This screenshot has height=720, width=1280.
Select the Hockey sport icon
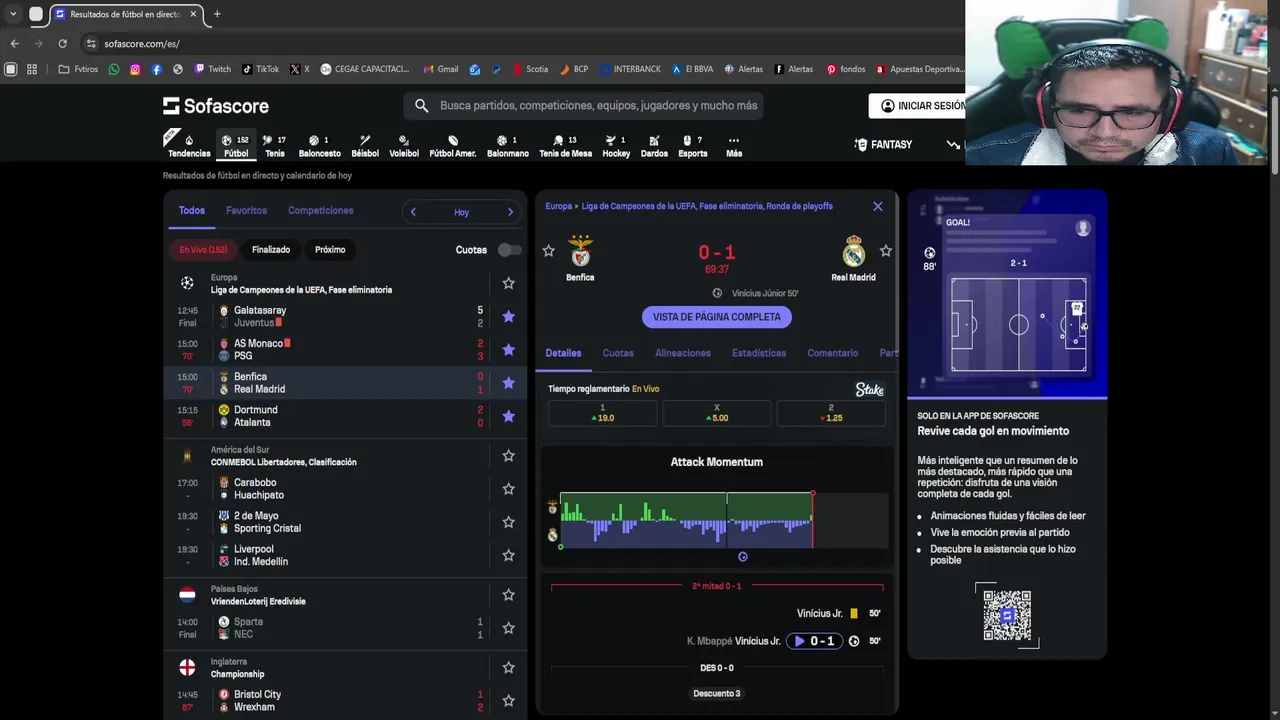pyautogui.click(x=616, y=146)
